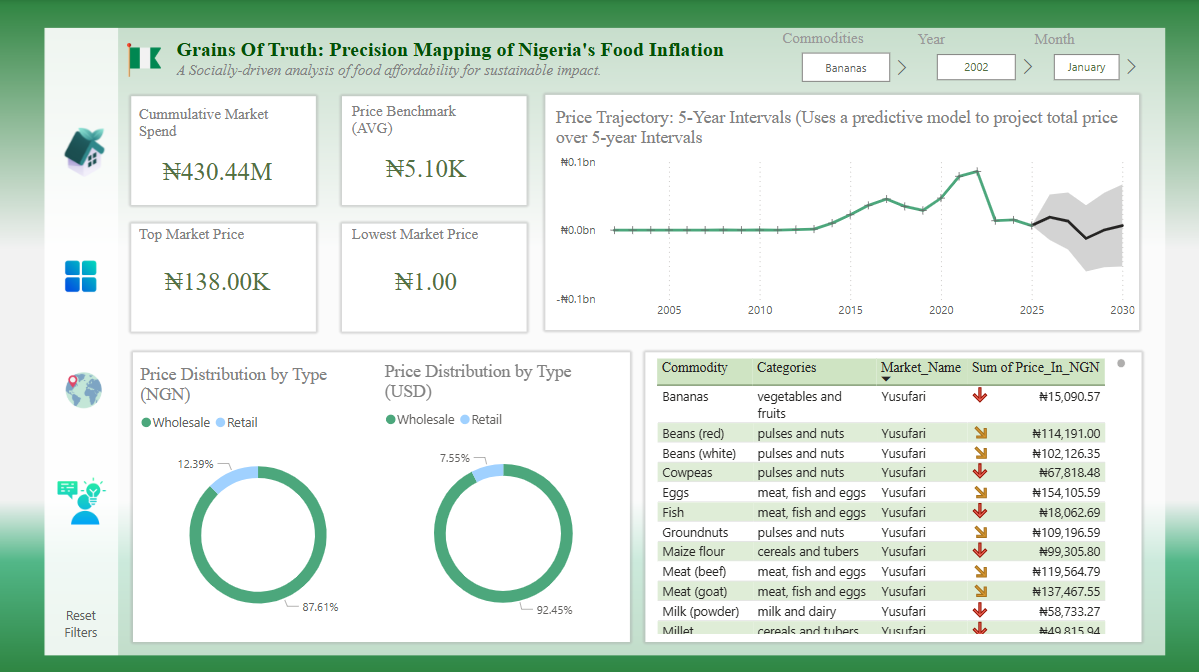Click the ₦154,105.59 price cell
Viewport: 1199px width, 672px height.
1066,493
